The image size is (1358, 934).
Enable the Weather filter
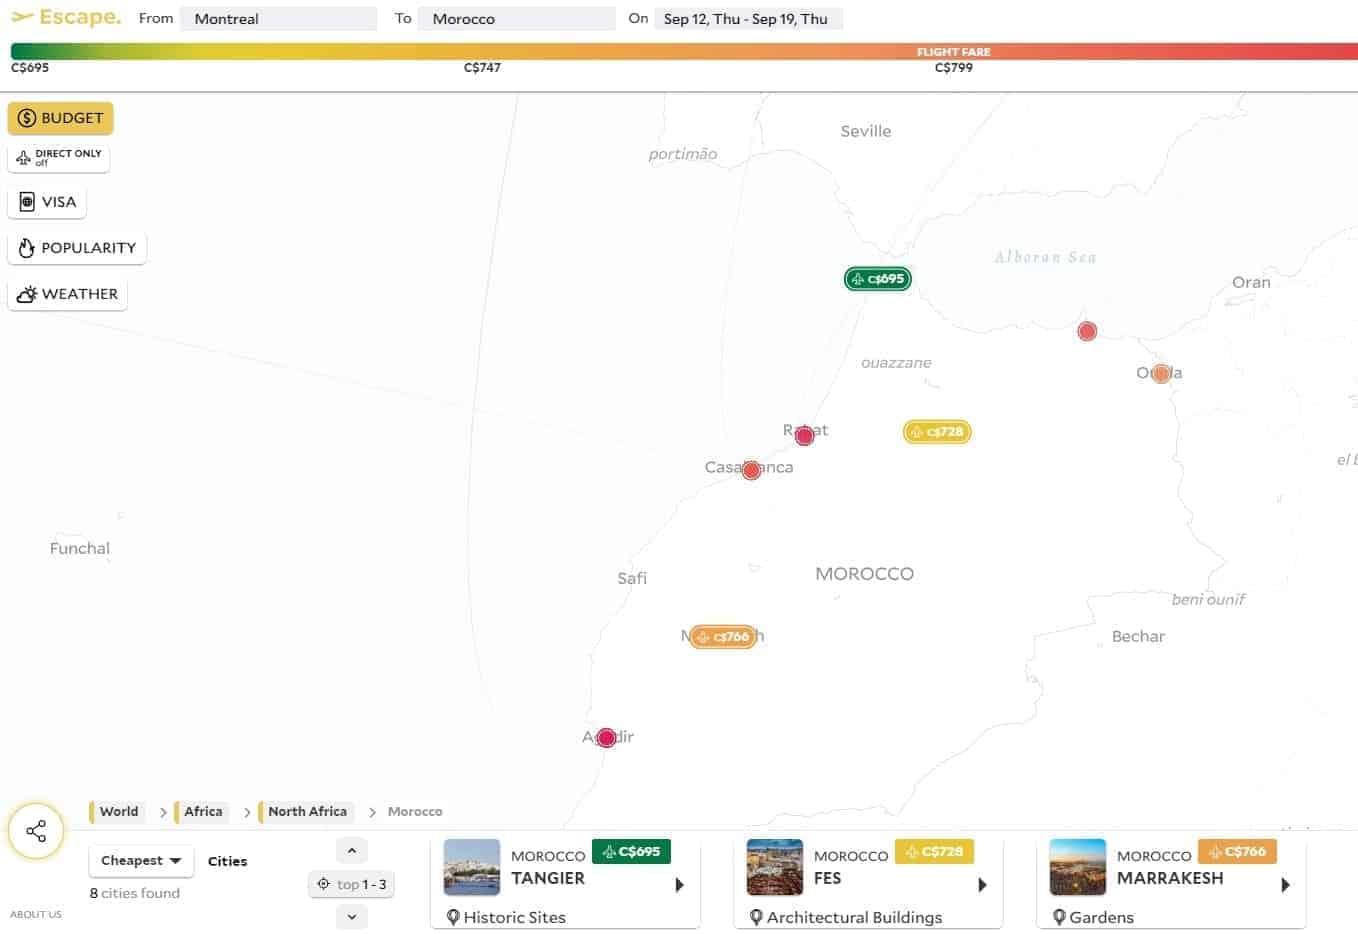pyautogui.click(x=67, y=294)
